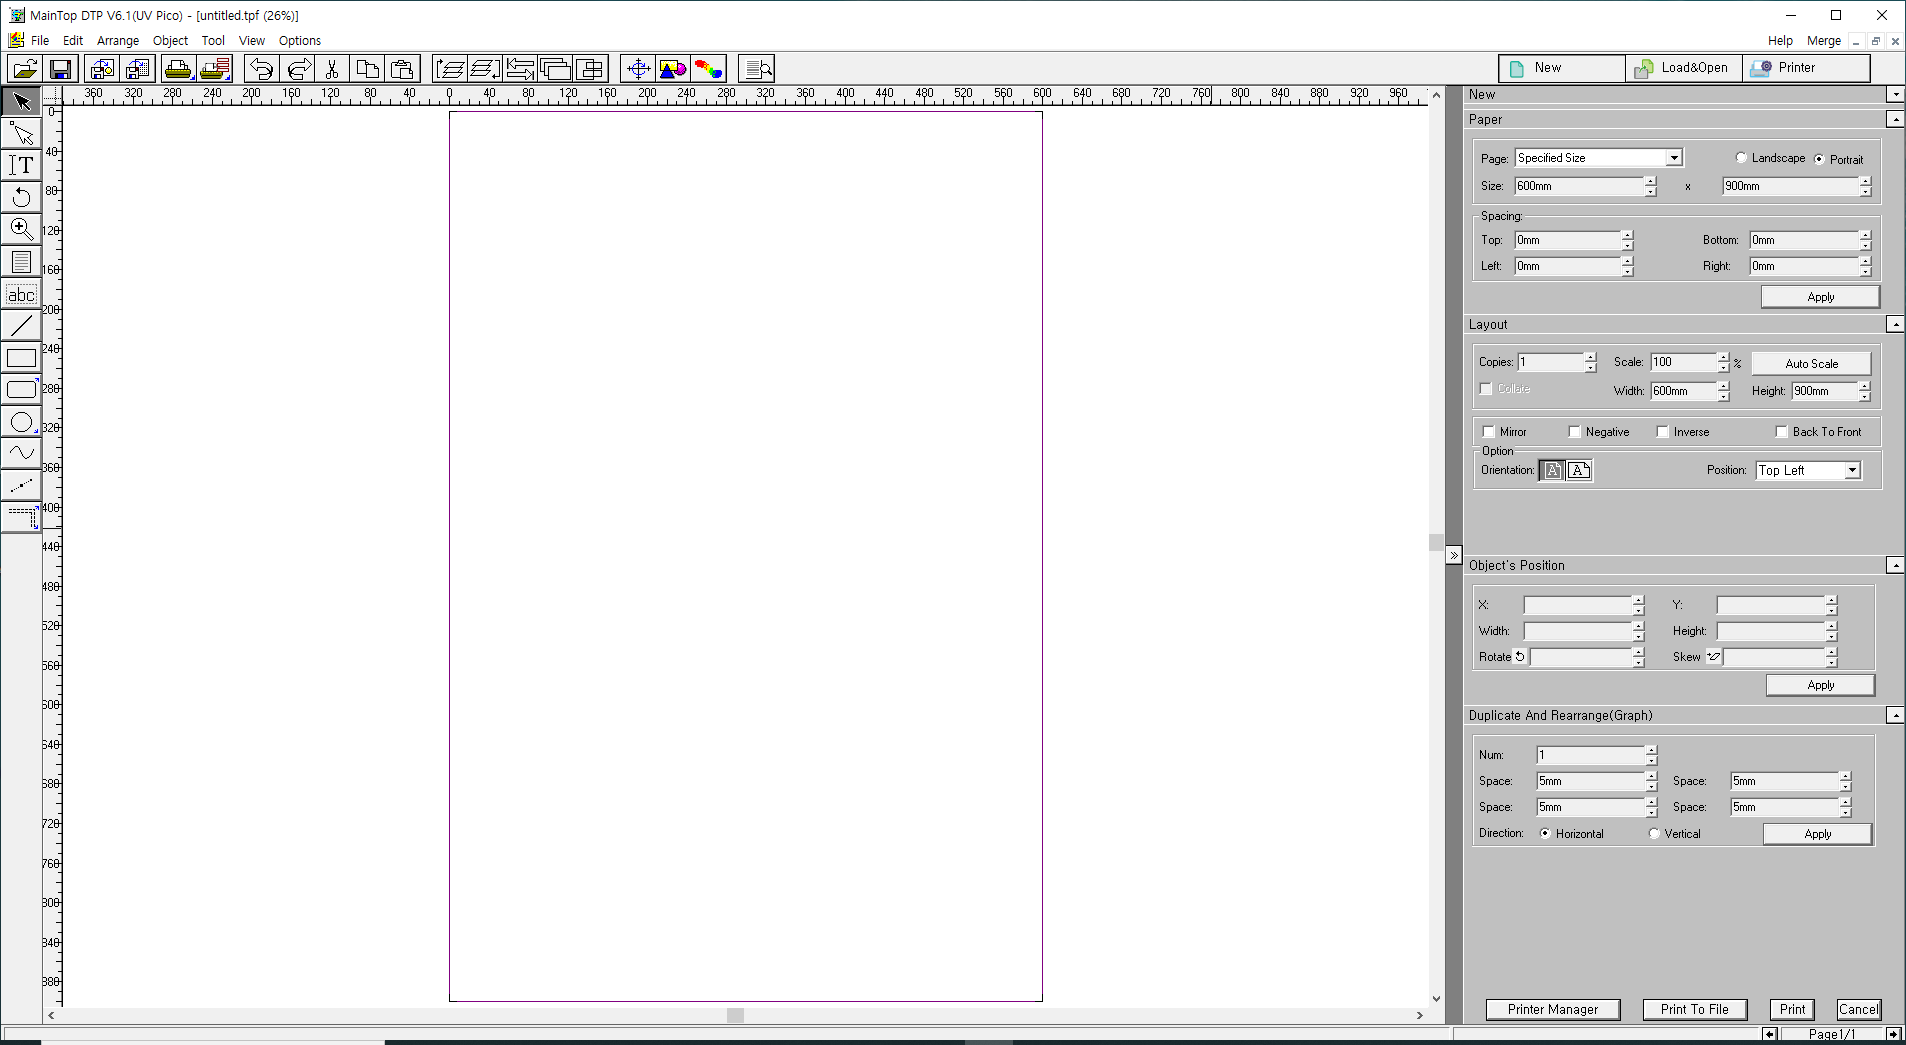Open the Printer Manager
Viewport: 1906px width, 1045px height.
pyautogui.click(x=1552, y=1010)
